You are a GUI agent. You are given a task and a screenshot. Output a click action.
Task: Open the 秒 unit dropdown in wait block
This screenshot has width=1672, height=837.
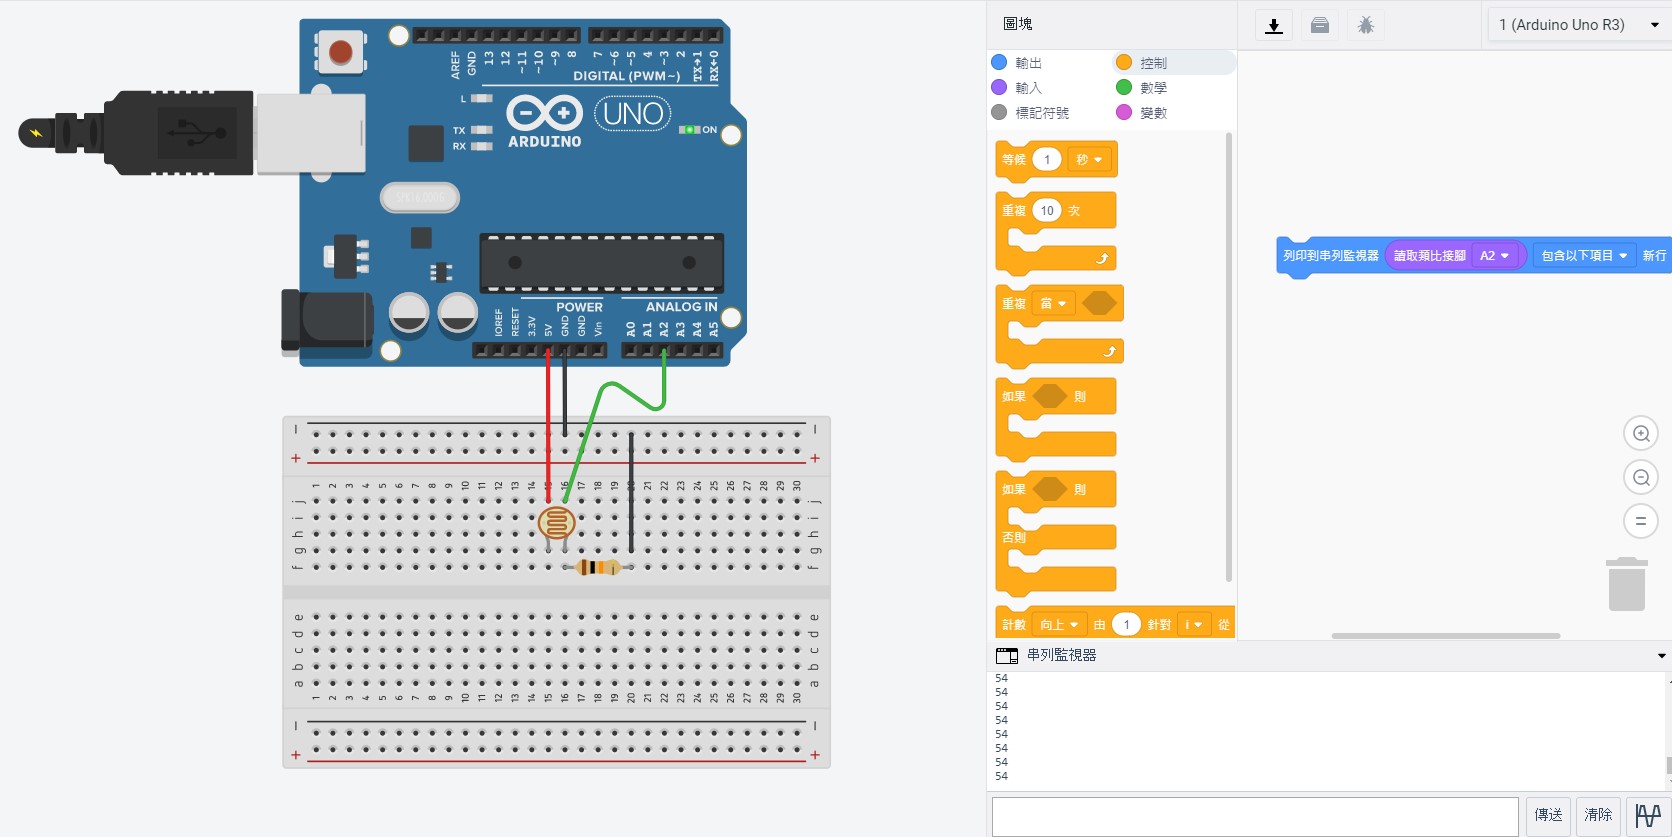[1089, 160]
